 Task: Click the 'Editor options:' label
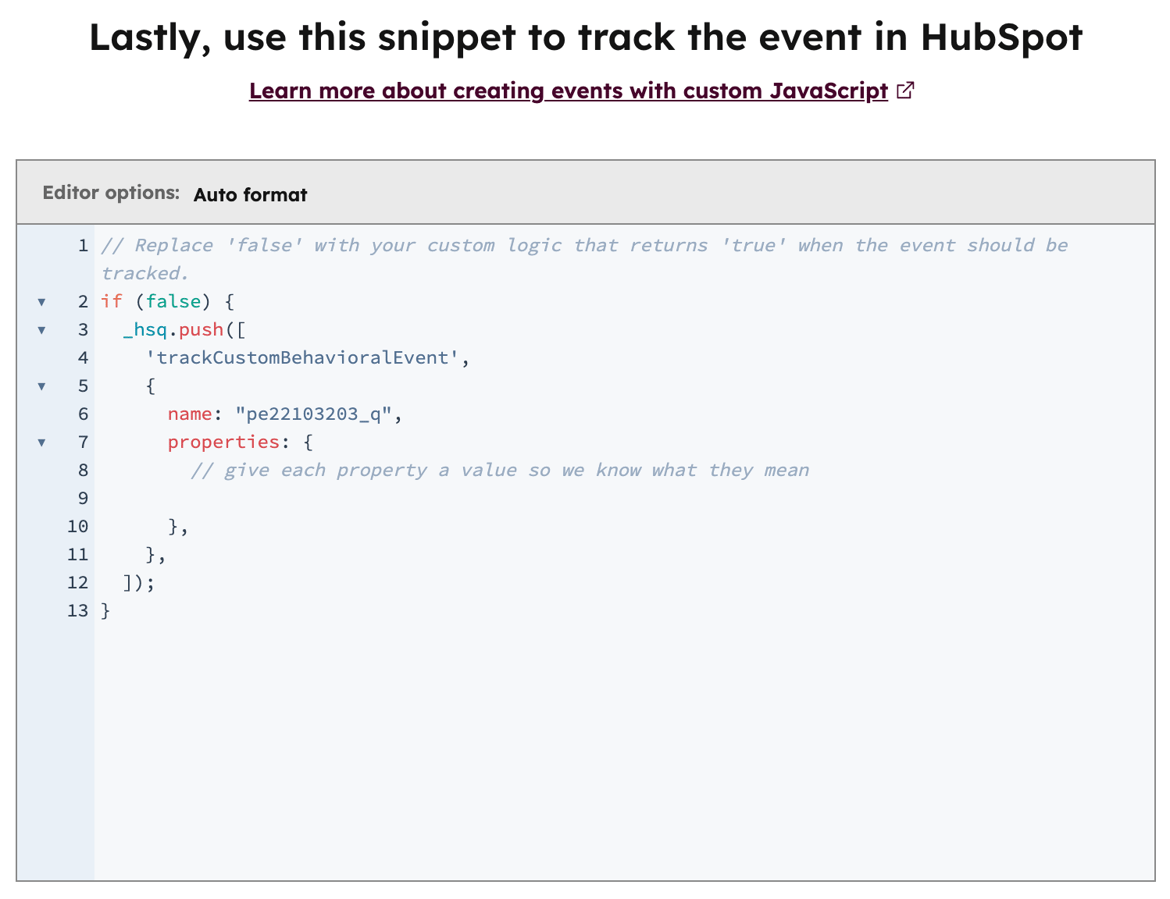point(111,193)
